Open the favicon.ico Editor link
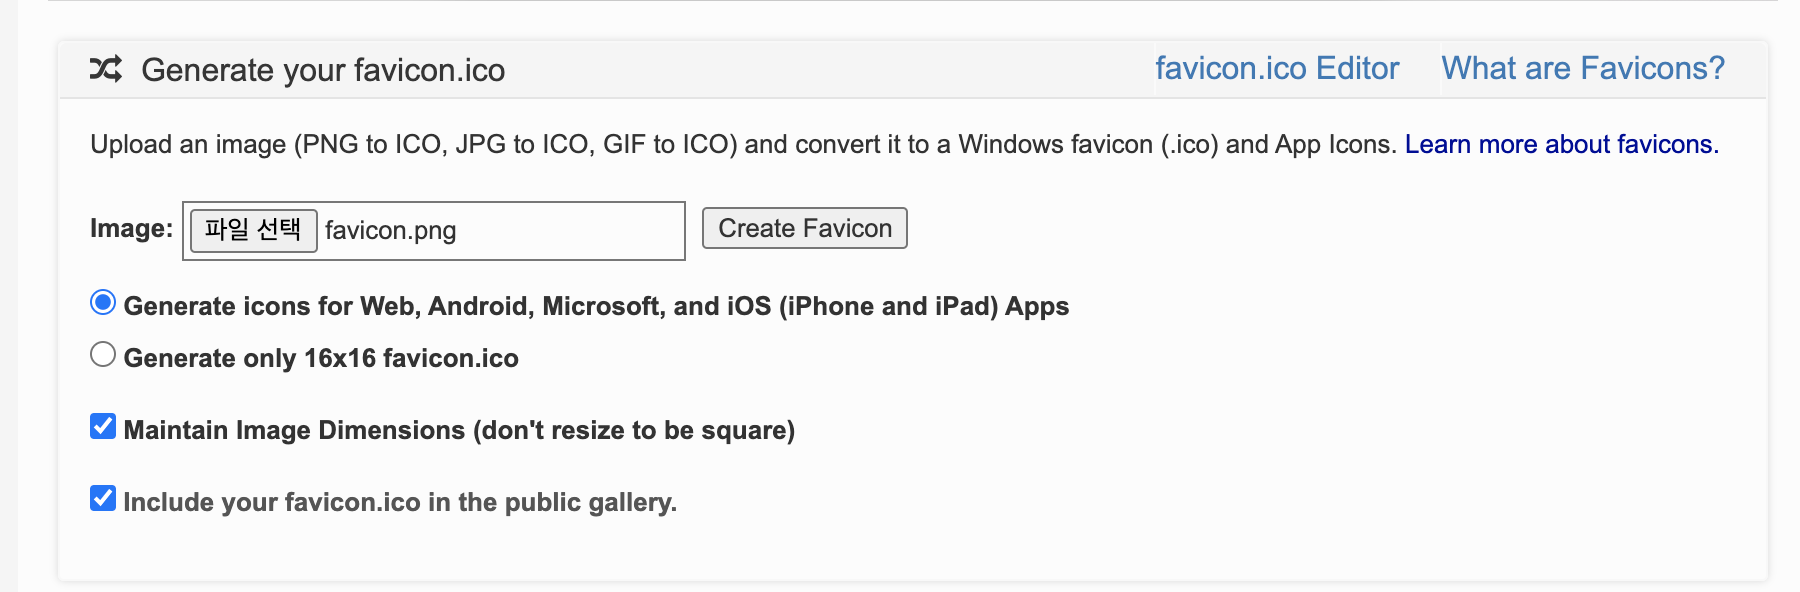 pos(1277,68)
